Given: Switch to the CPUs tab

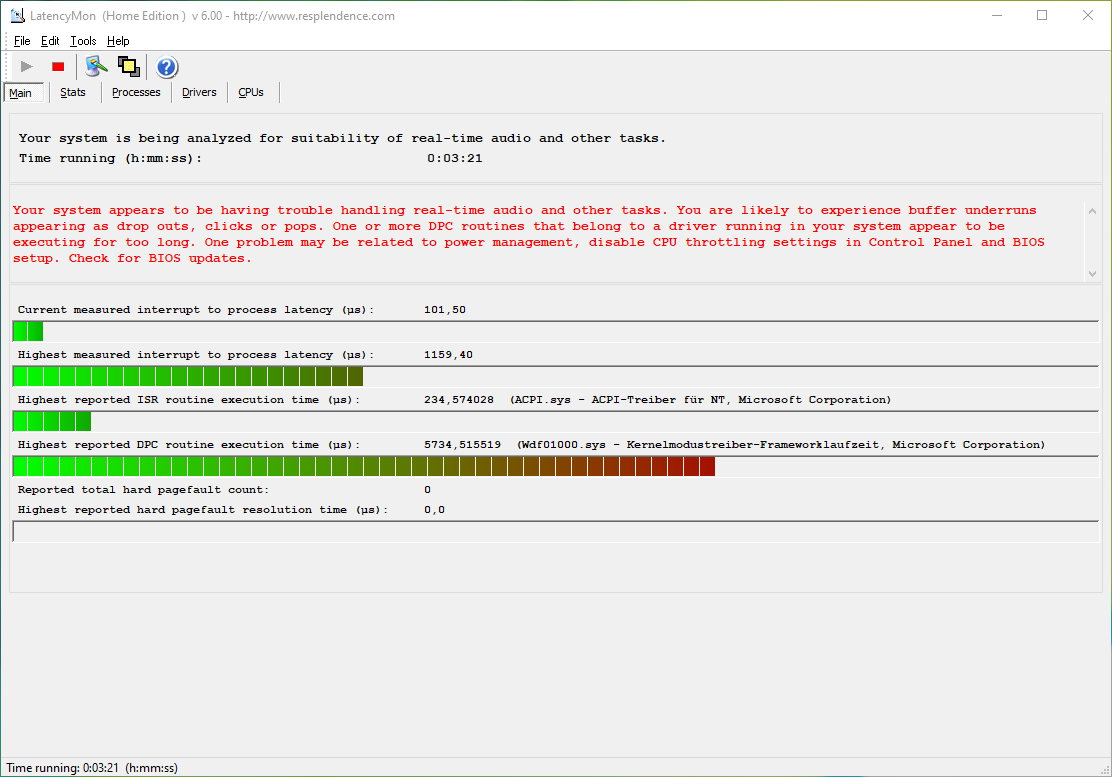Looking at the screenshot, I should [x=251, y=92].
